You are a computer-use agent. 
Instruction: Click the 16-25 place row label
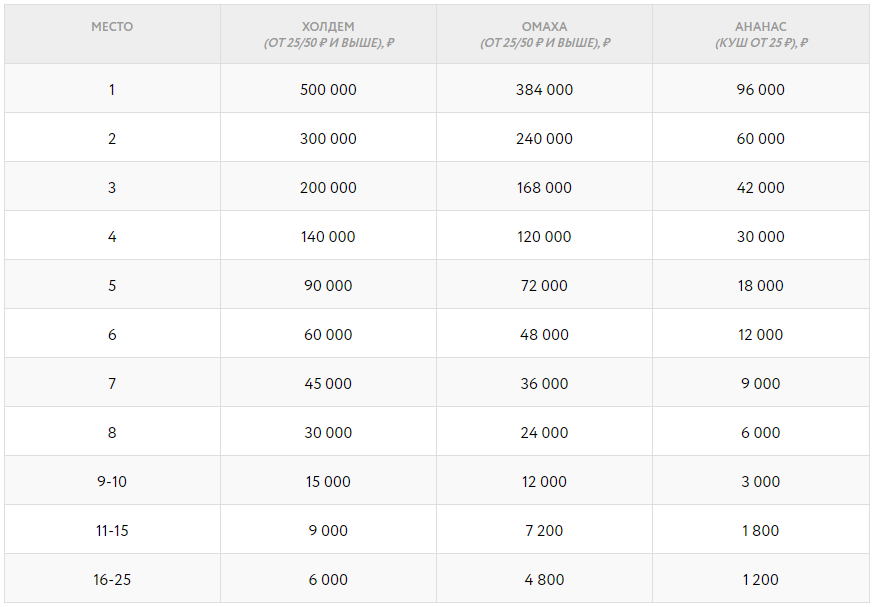pyautogui.click(x=112, y=580)
